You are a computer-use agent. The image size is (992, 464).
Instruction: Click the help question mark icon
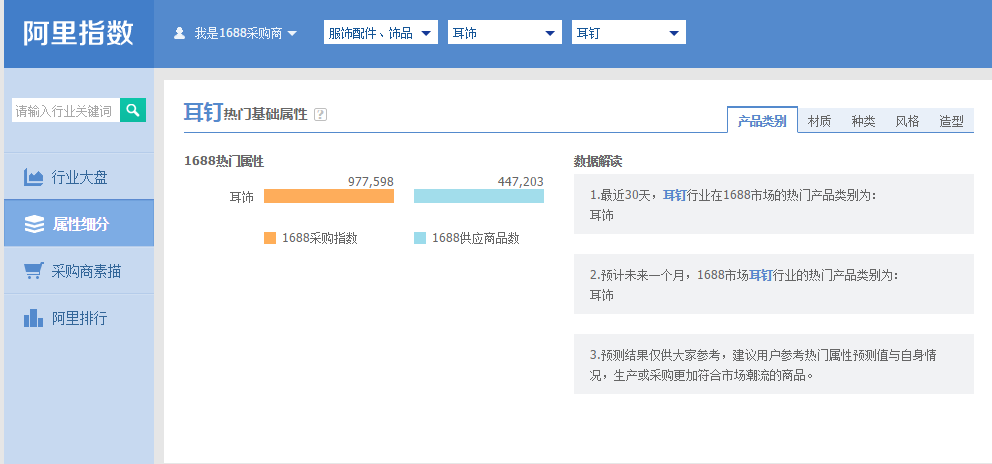pyautogui.click(x=320, y=115)
